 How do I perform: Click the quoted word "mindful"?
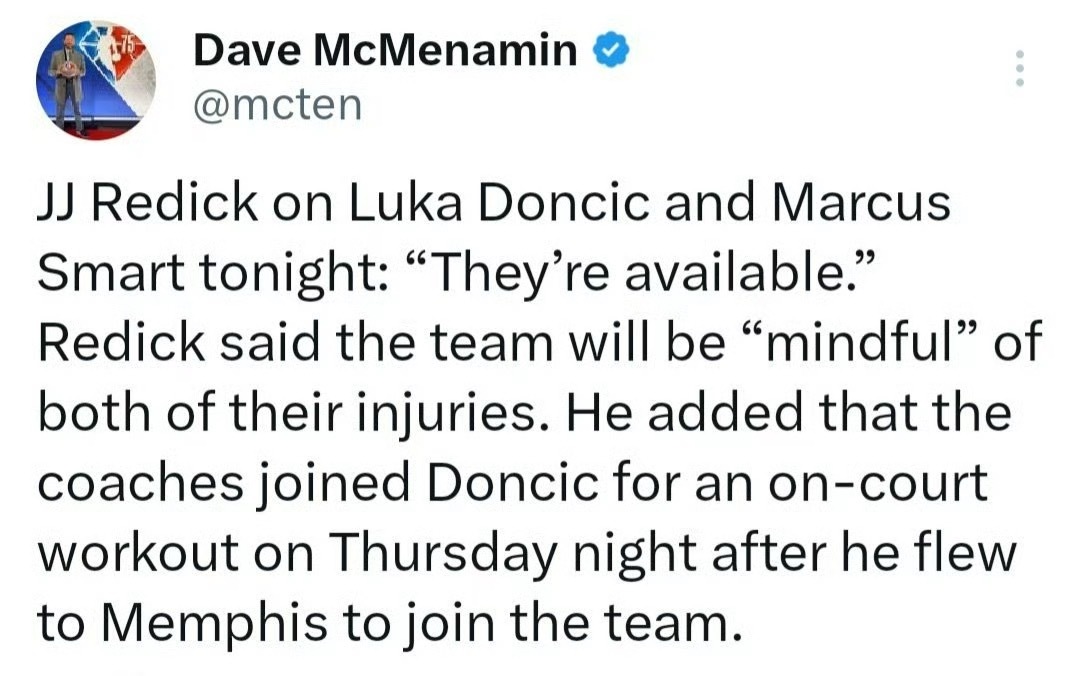(860, 342)
